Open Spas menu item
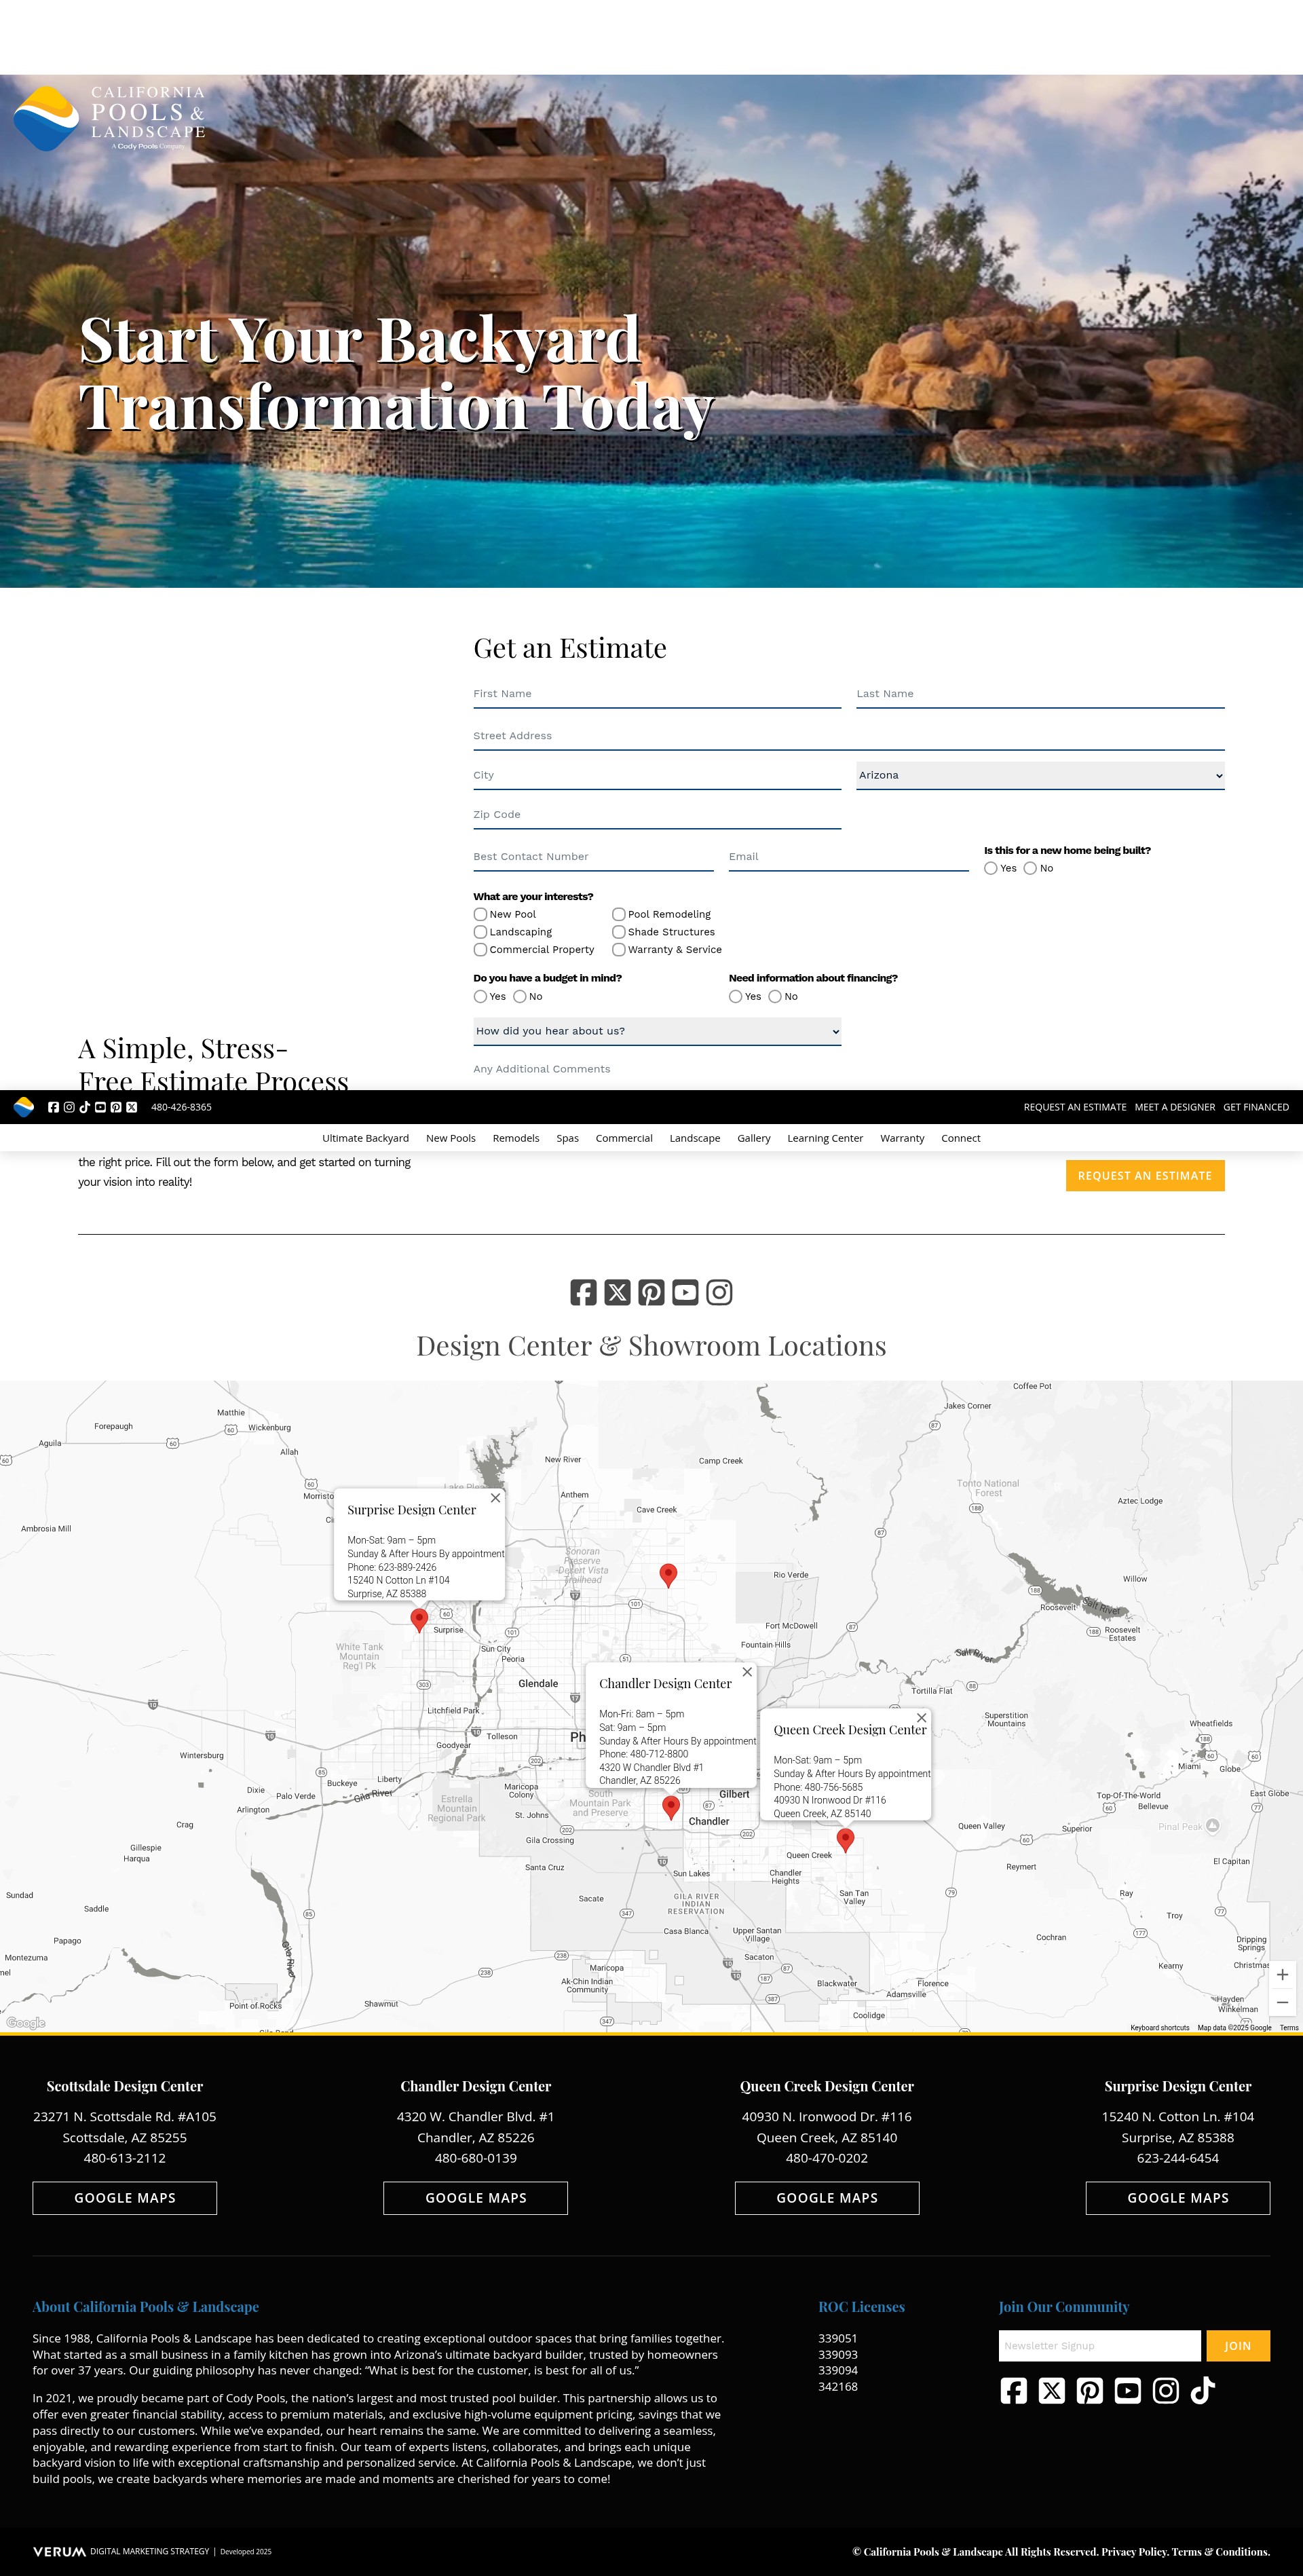 [568, 1138]
